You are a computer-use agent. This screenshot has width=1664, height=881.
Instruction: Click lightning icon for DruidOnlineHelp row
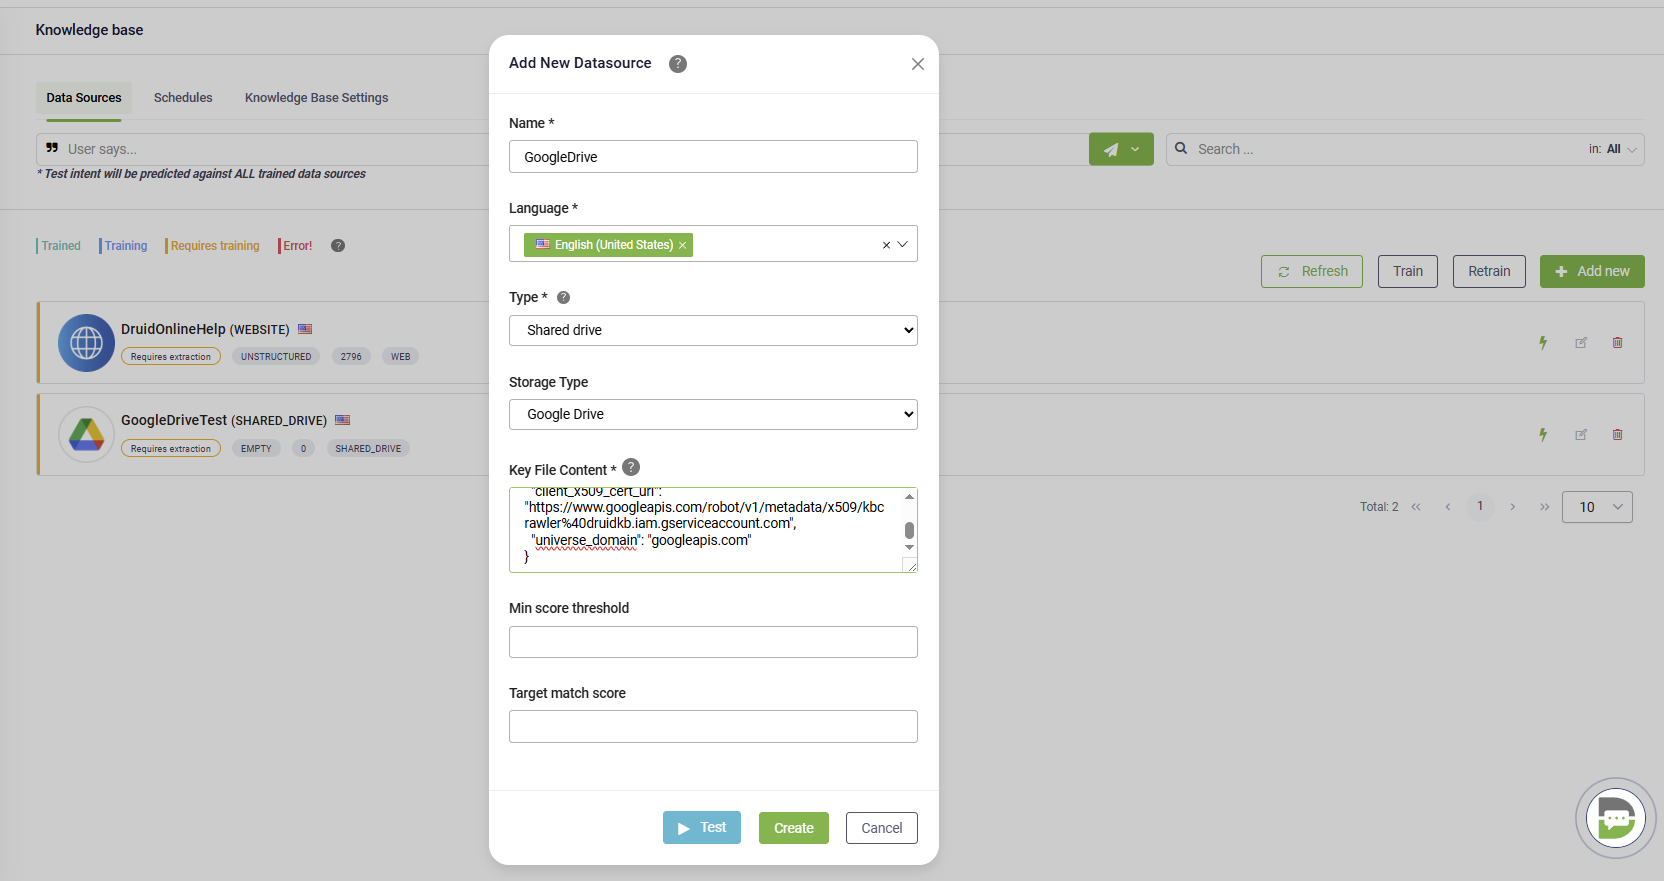(1543, 343)
